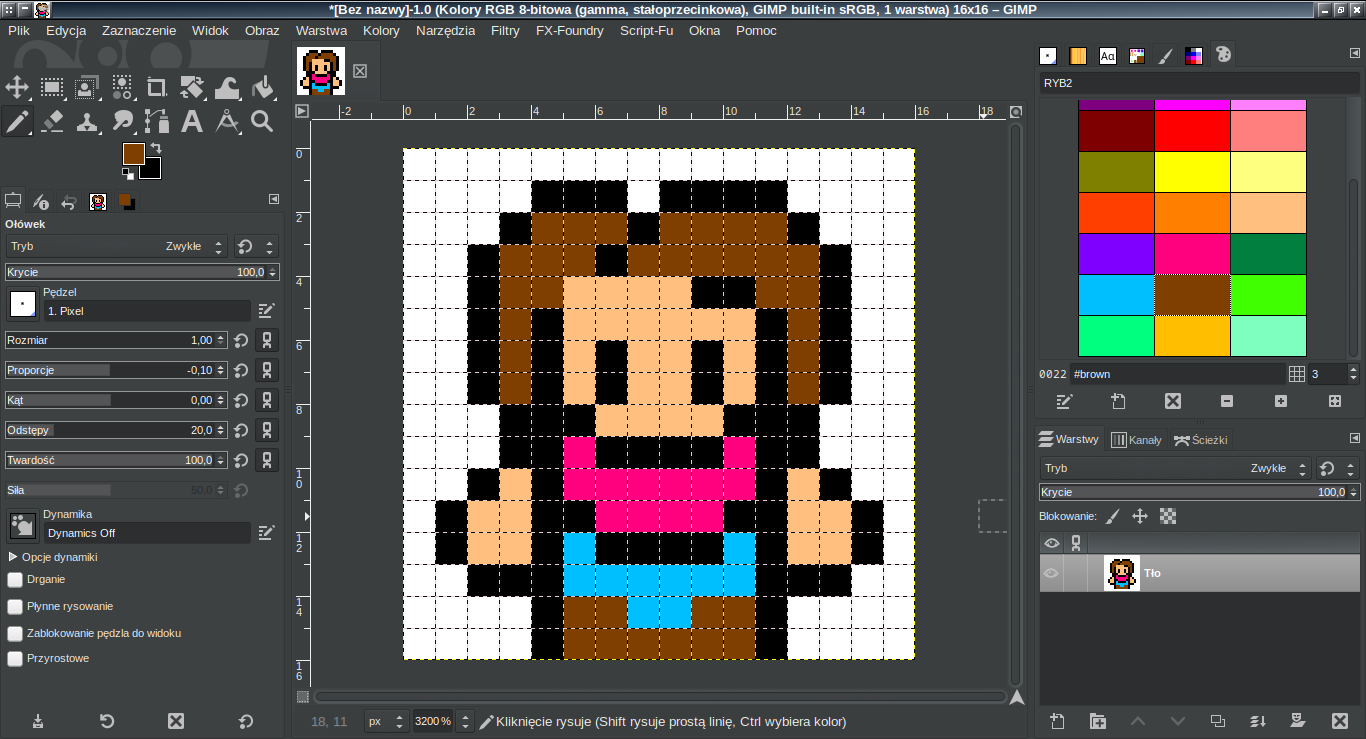Switch to the Kanały tab
Screen dimensions: 1366x739
tap(1137, 440)
